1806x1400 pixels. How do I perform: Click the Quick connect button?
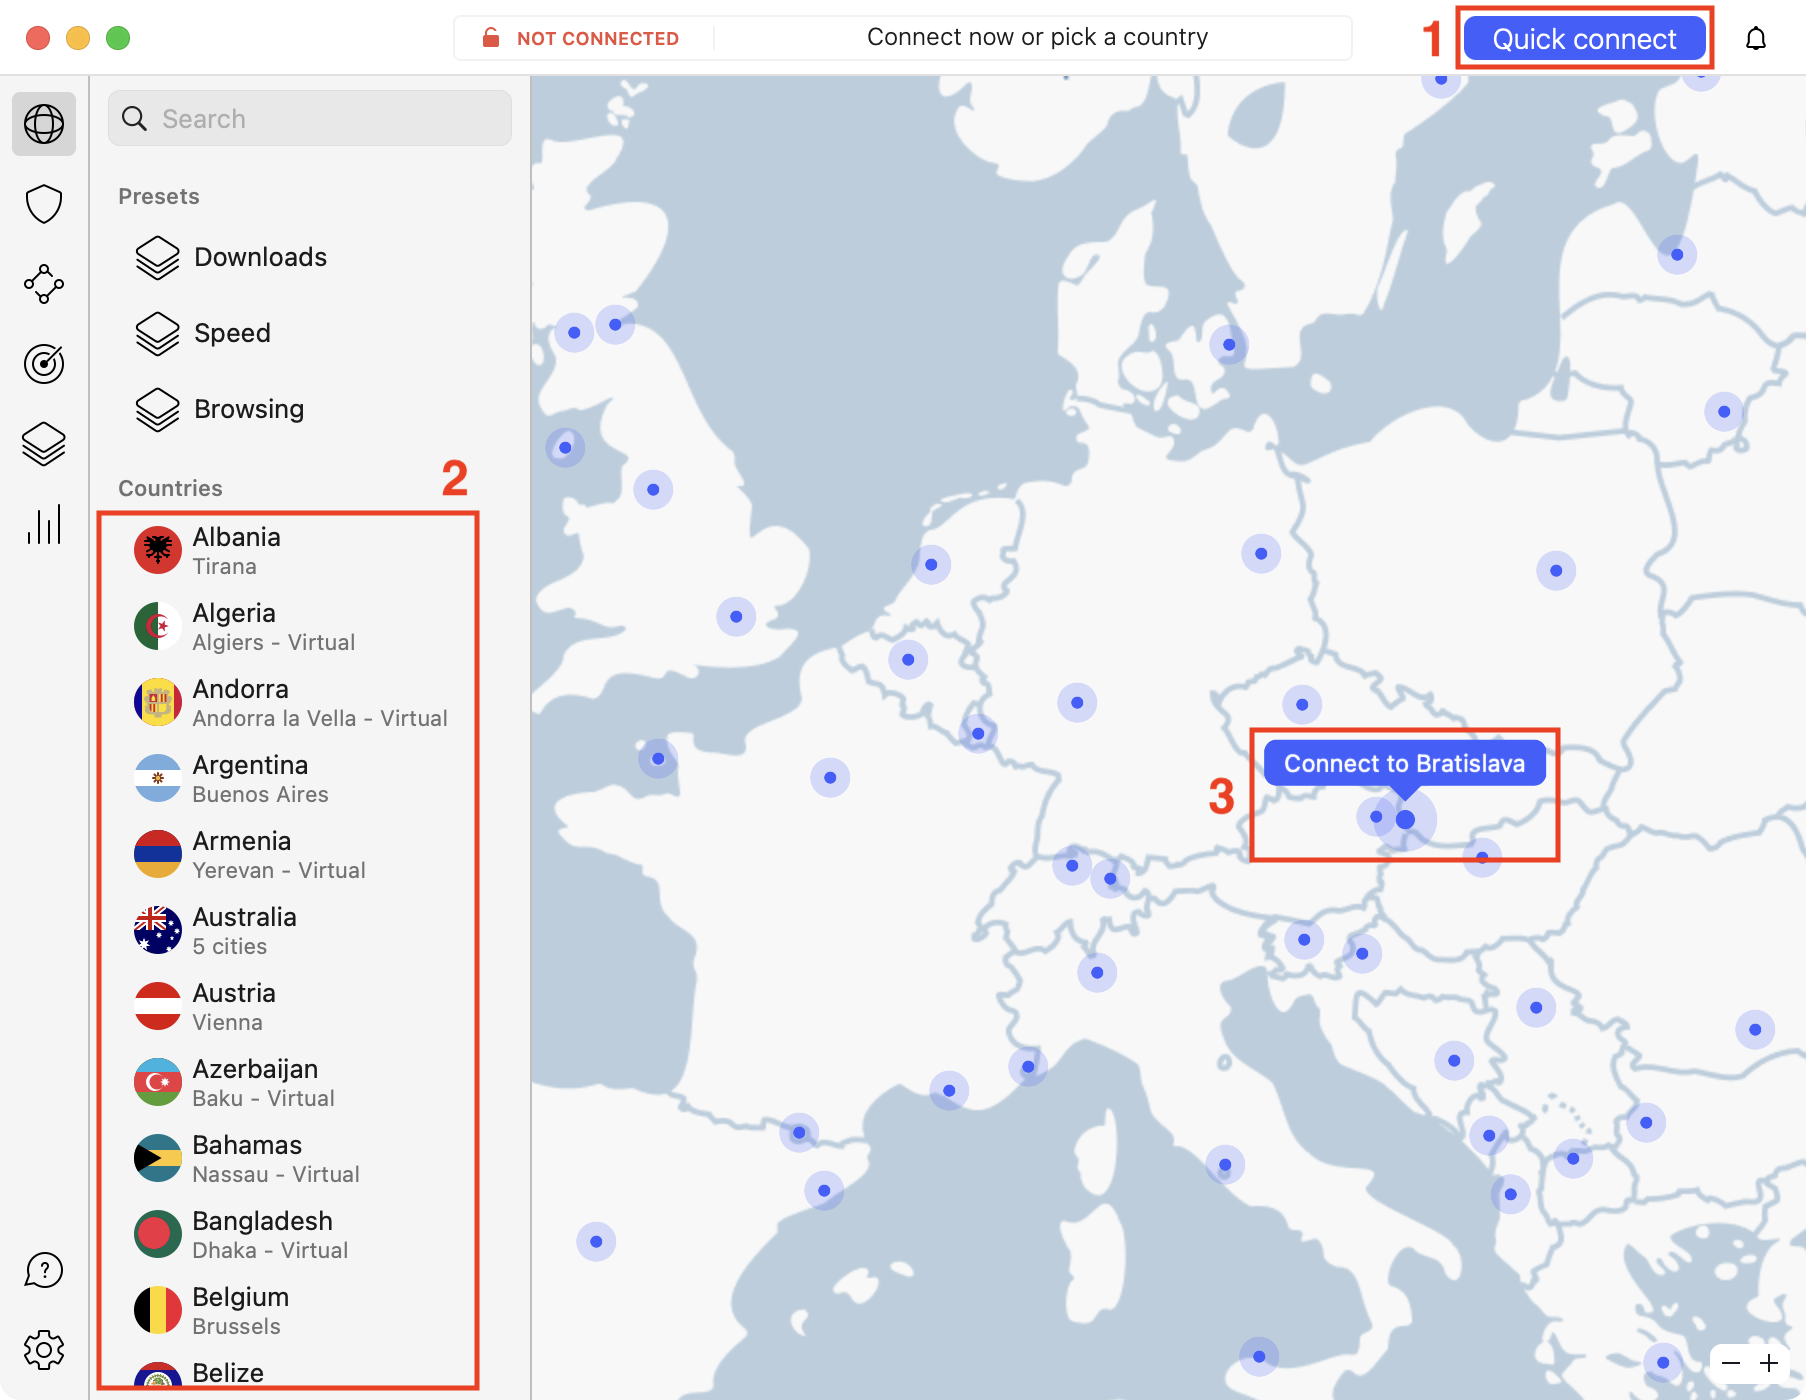click(1584, 39)
